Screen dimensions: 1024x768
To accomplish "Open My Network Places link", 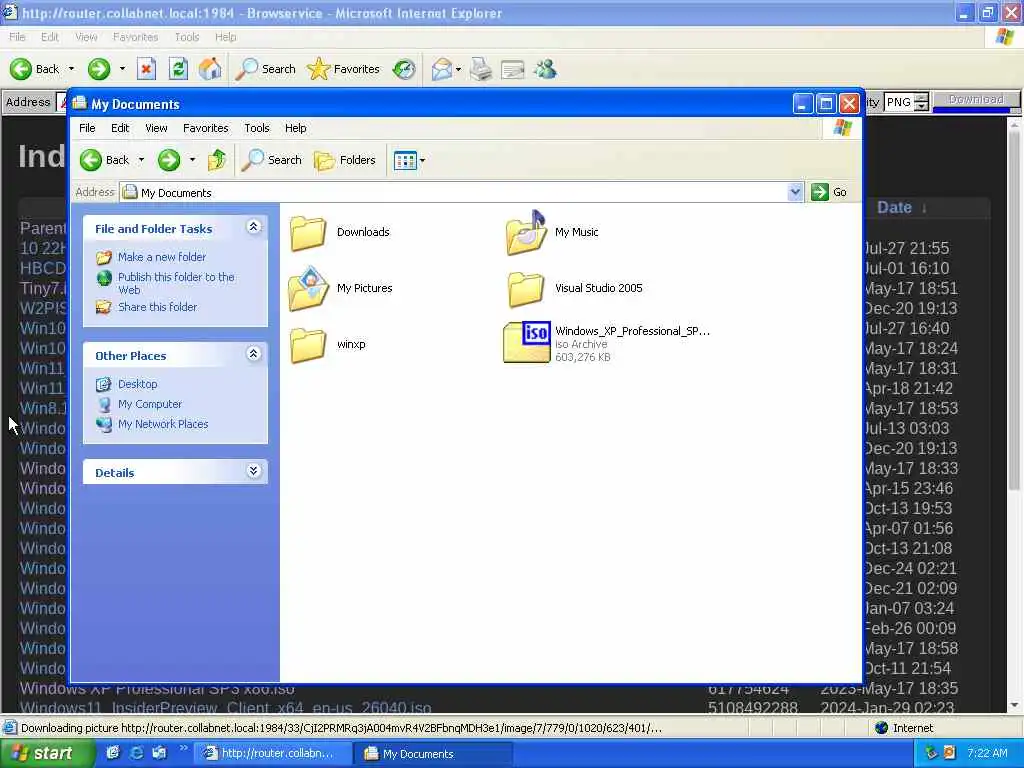I will (x=163, y=424).
